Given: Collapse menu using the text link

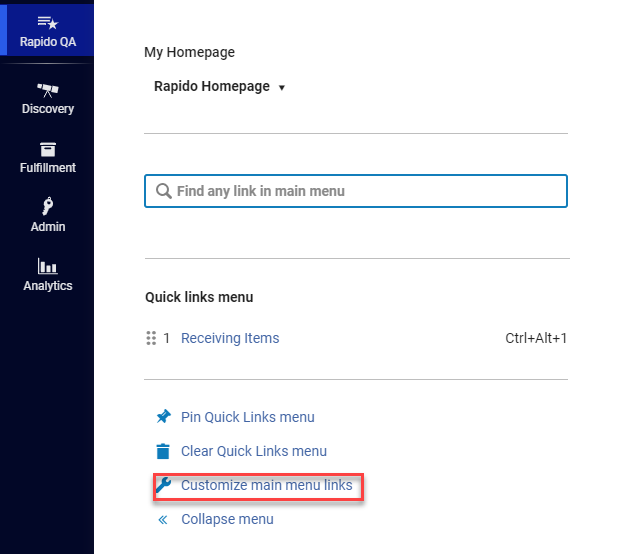Looking at the screenshot, I should click(x=227, y=519).
